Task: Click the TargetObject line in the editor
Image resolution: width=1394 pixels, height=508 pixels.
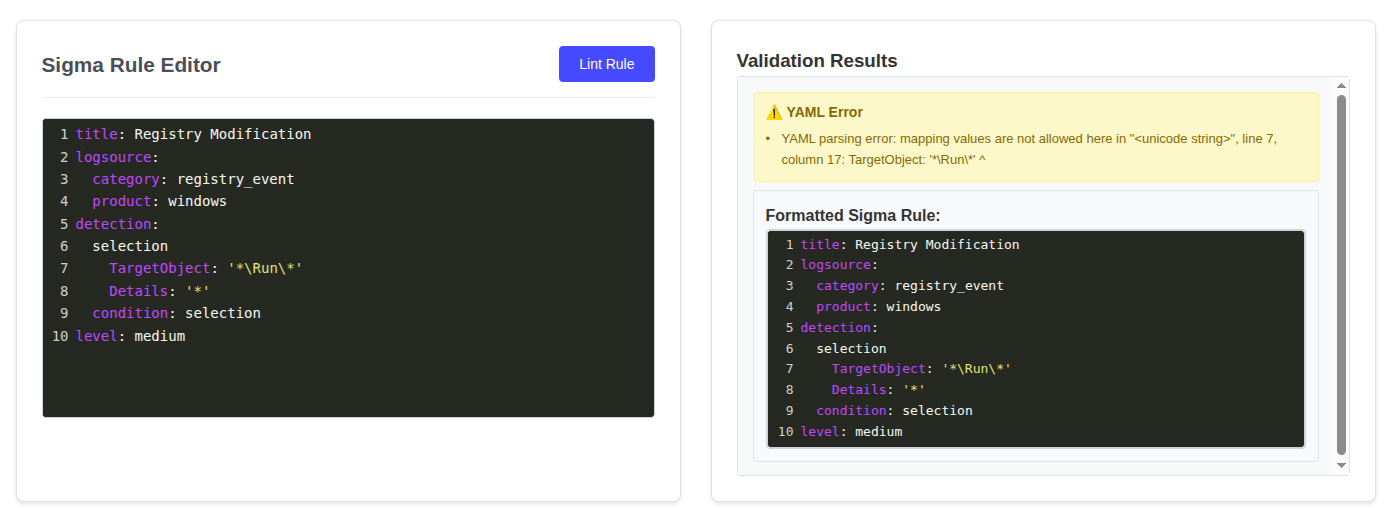Action: [205, 268]
